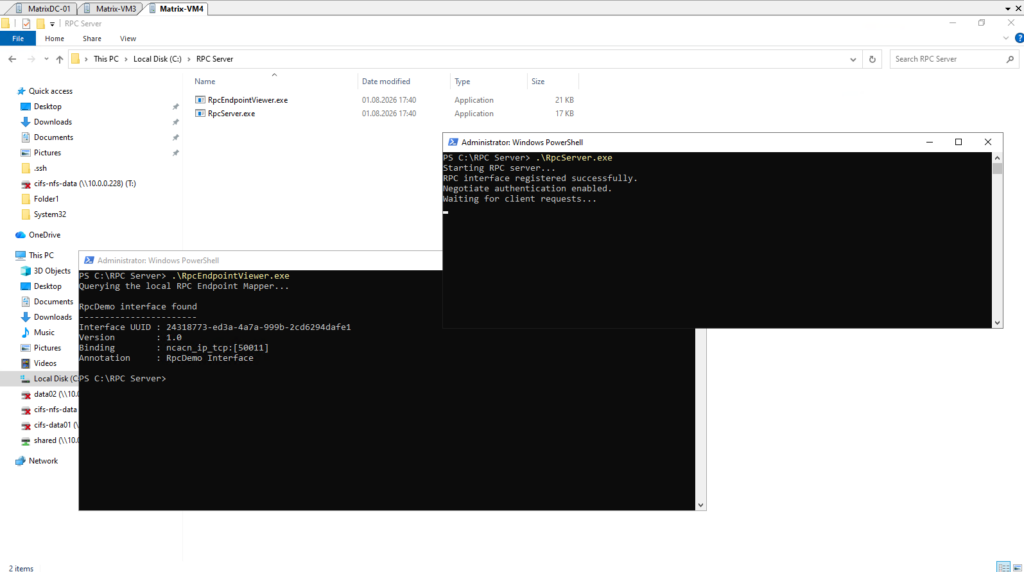1024x572 pixels.
Task: Sort files by Size column
Action: 538,81
